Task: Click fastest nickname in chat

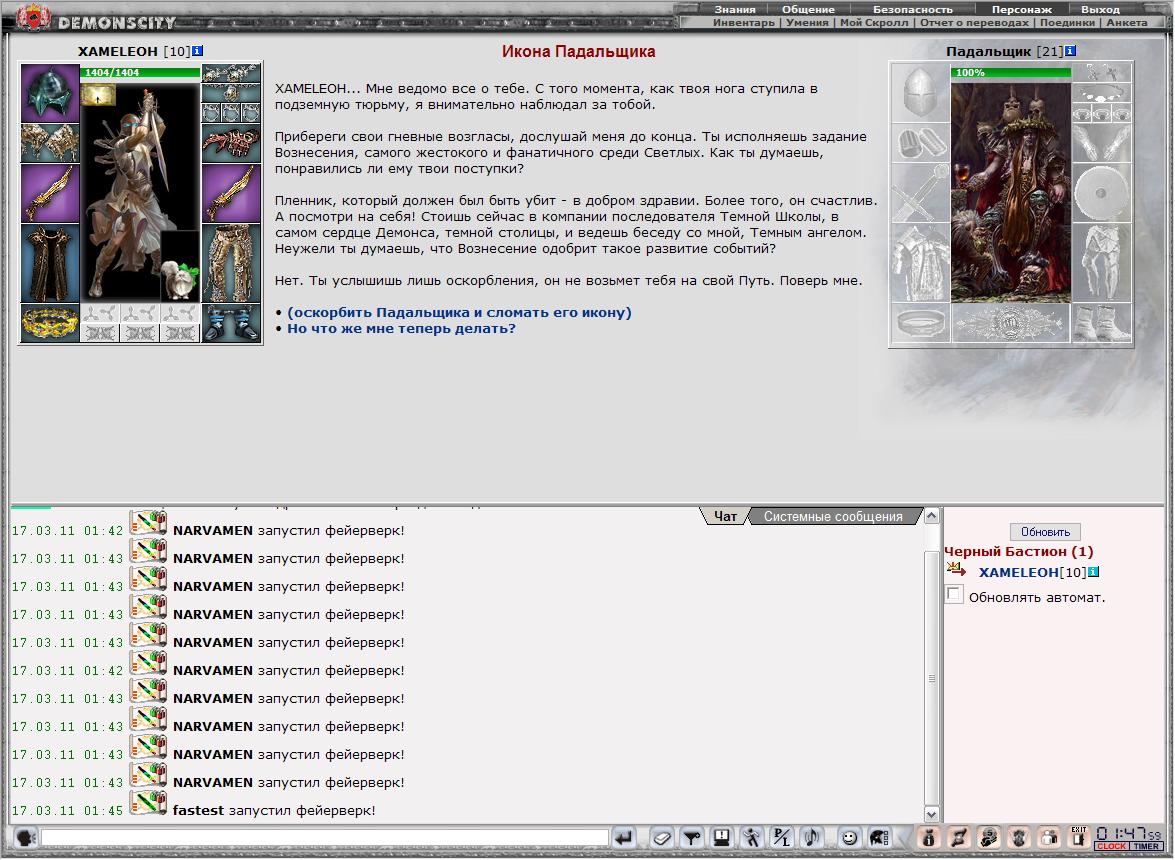Action: pos(199,811)
